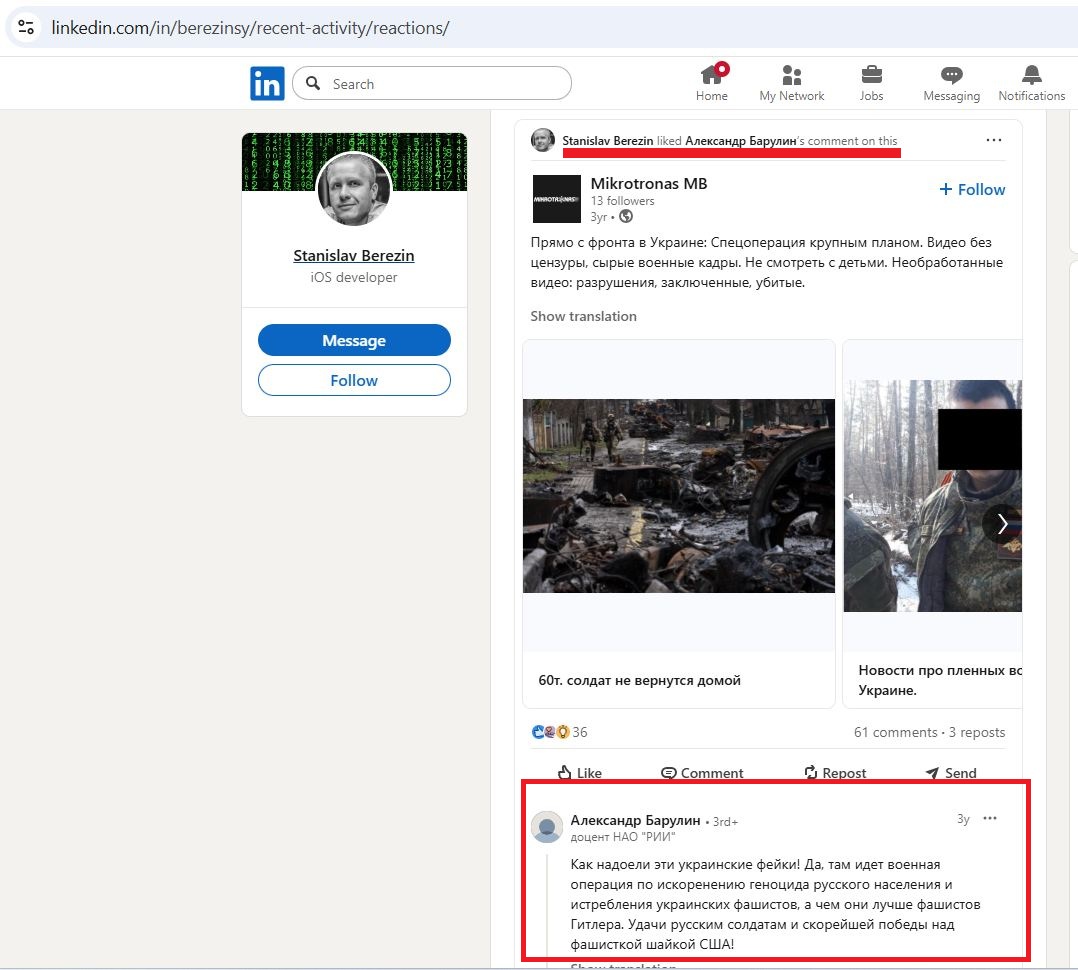
Task: Open the My Network icon
Action: (792, 83)
